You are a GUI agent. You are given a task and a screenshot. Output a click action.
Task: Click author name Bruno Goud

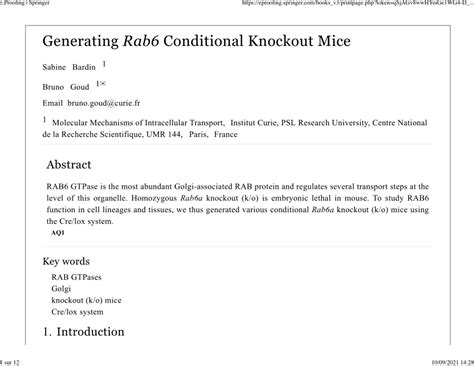[x=66, y=87]
